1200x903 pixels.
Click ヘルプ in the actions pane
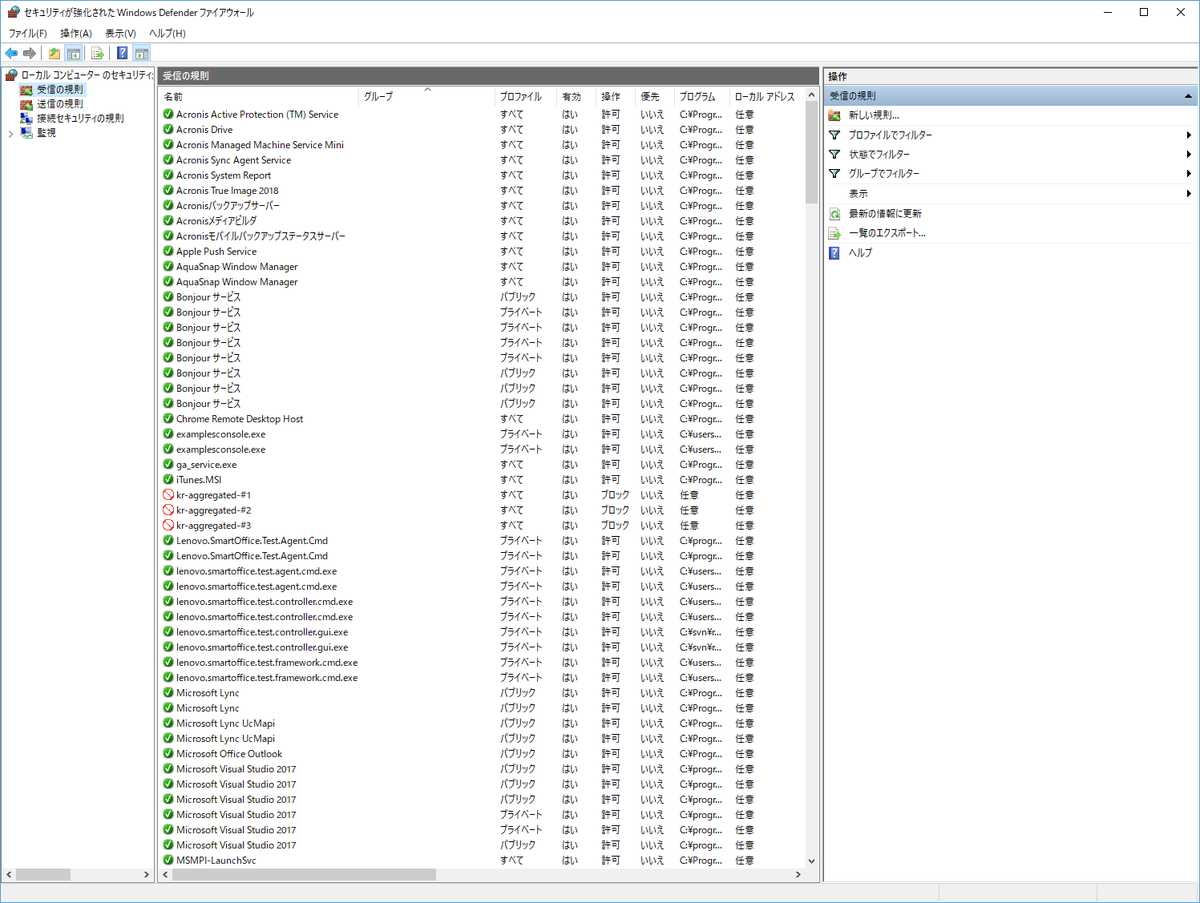click(860, 252)
